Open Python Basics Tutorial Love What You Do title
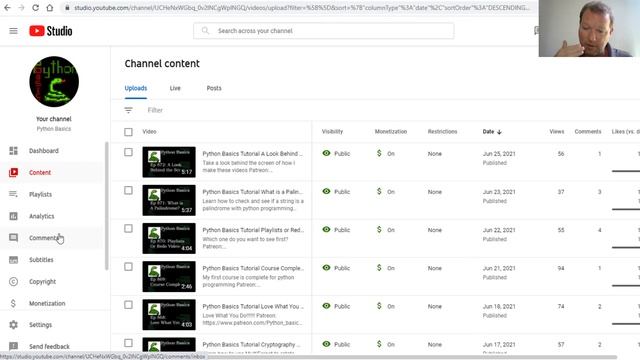This screenshot has height=360, width=640. click(253, 307)
